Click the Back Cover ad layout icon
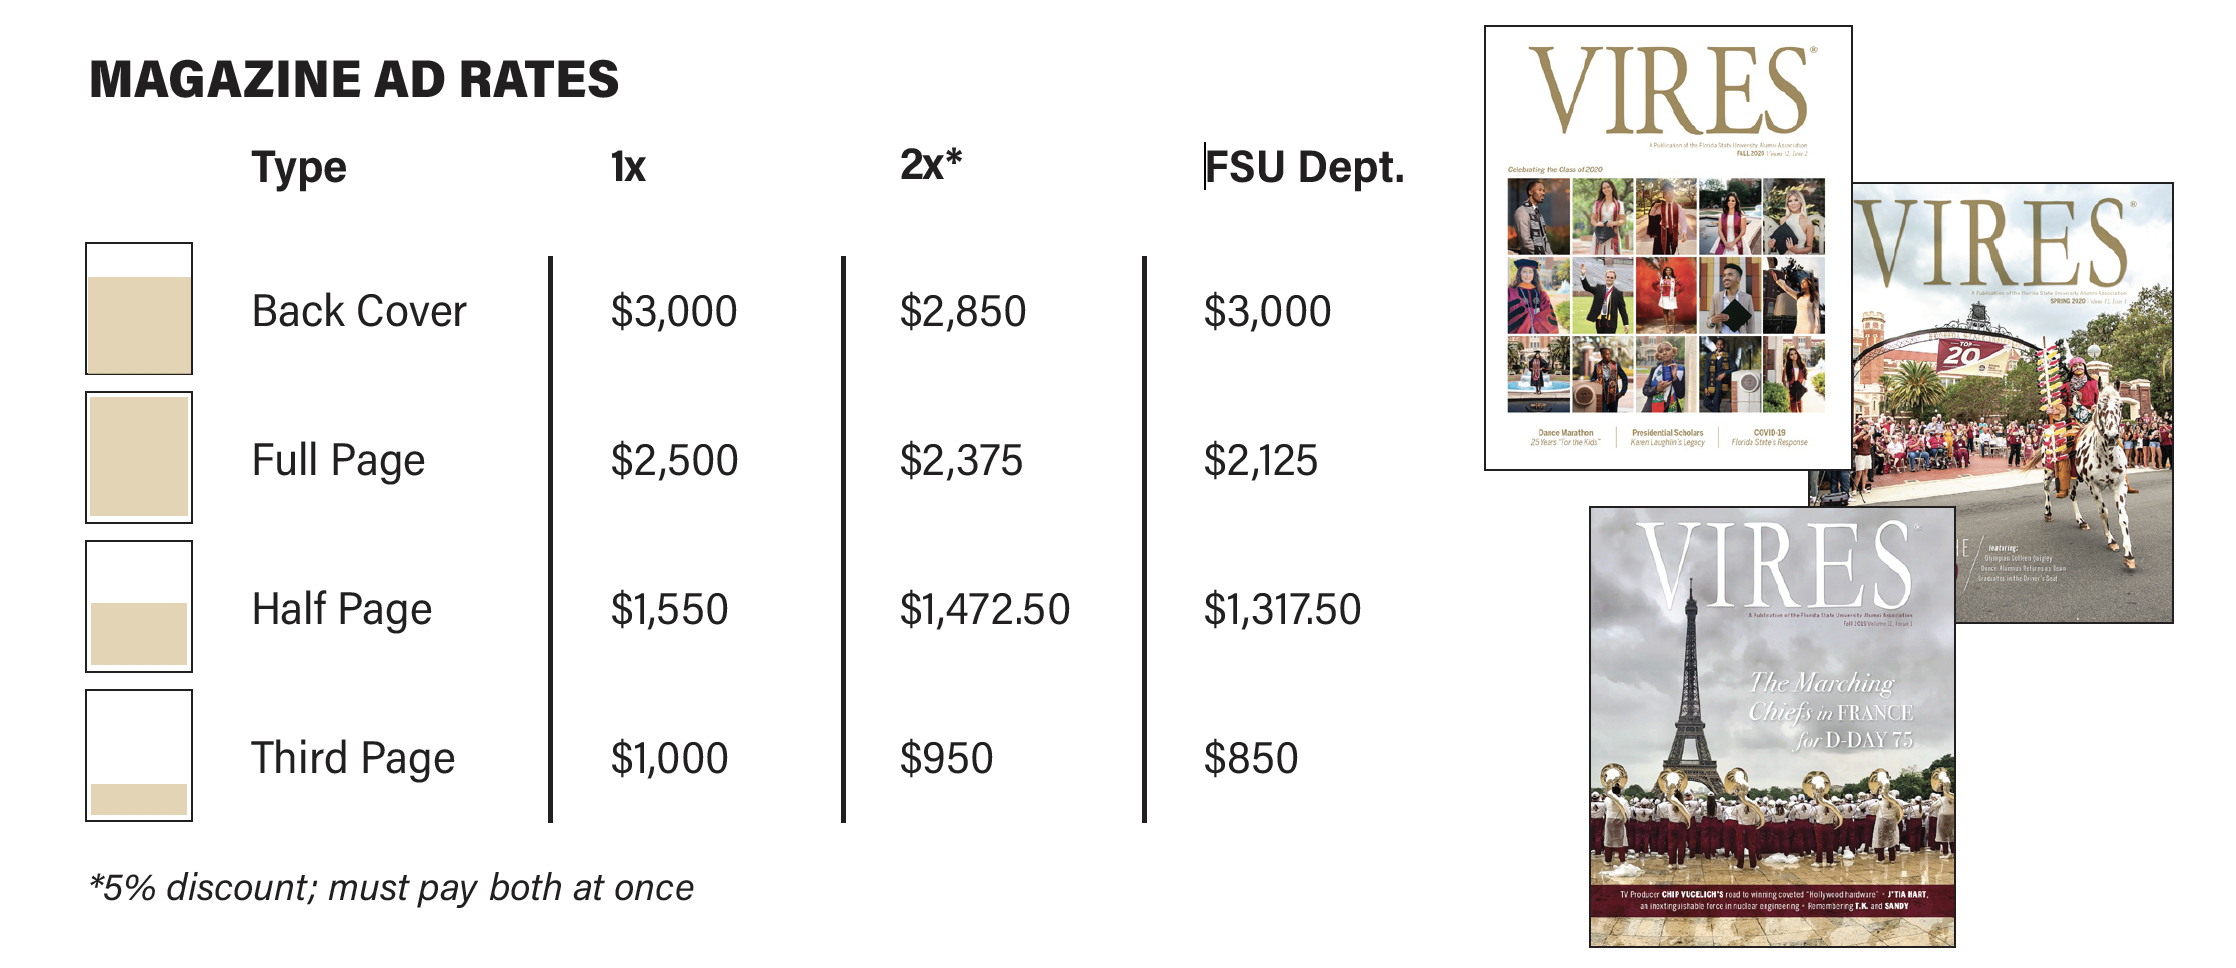The height and width of the screenshot is (968, 2236). (x=139, y=308)
